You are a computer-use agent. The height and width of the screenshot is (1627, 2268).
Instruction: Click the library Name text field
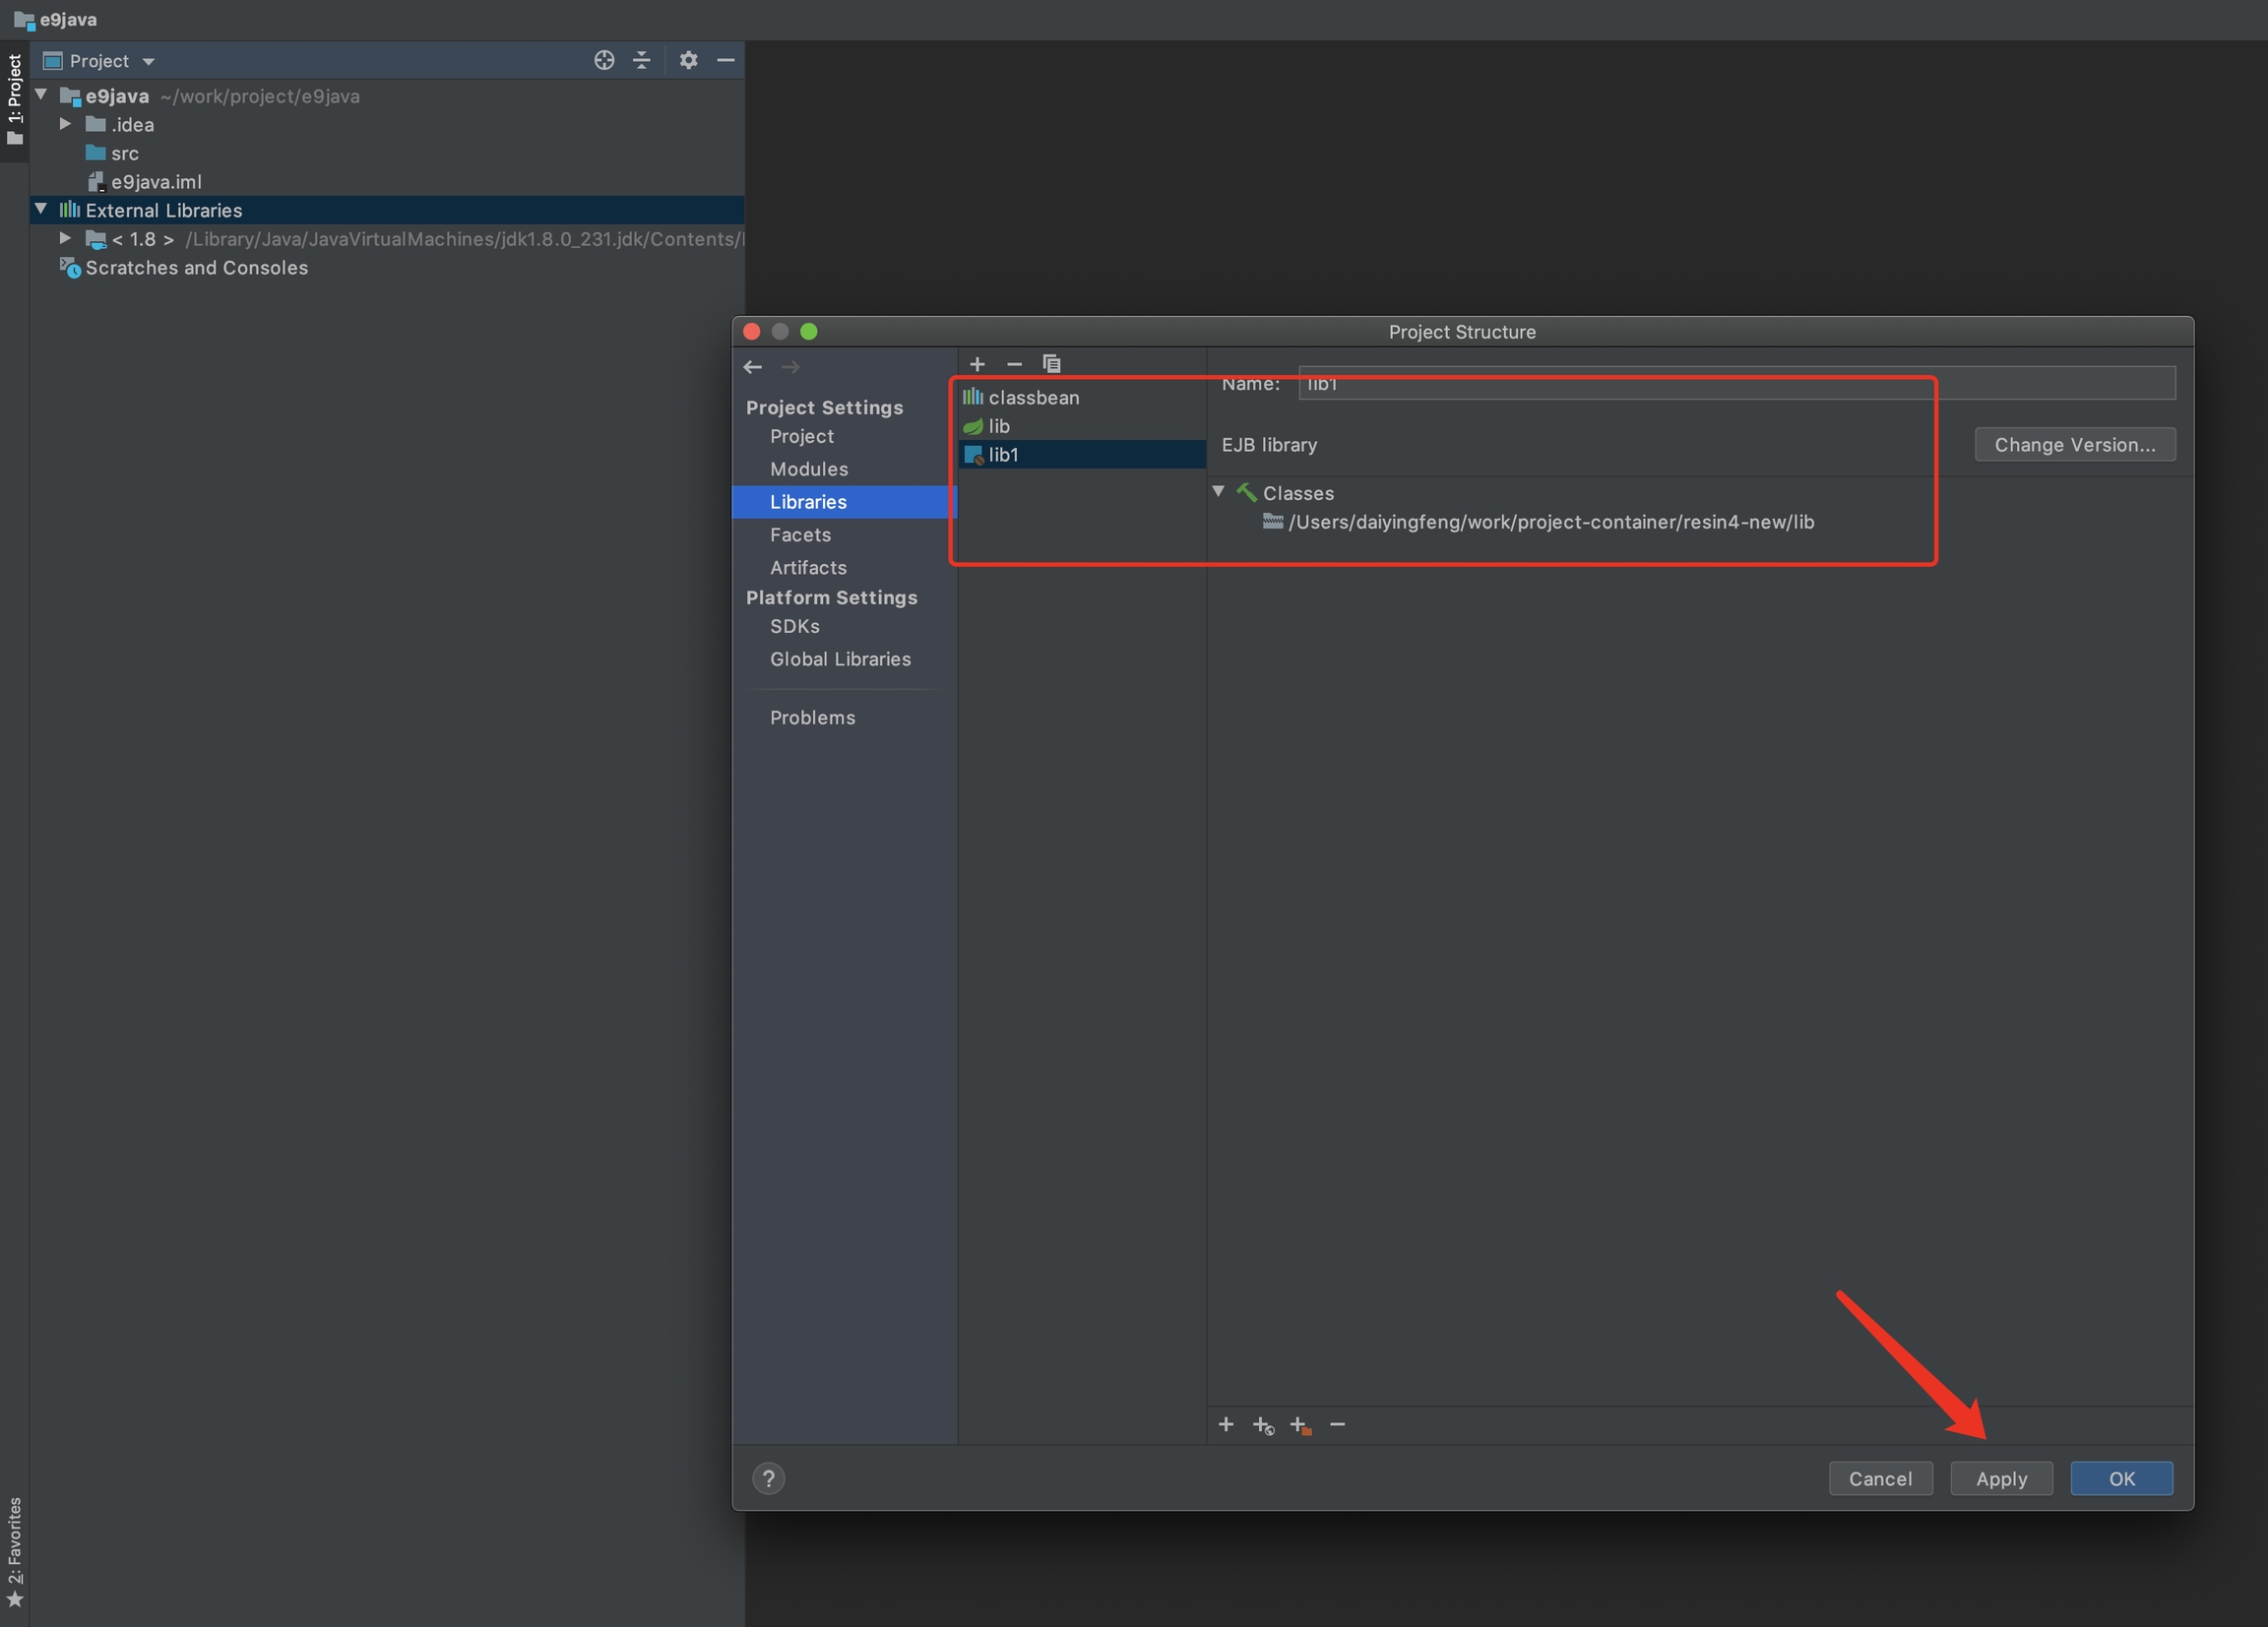click(1735, 384)
